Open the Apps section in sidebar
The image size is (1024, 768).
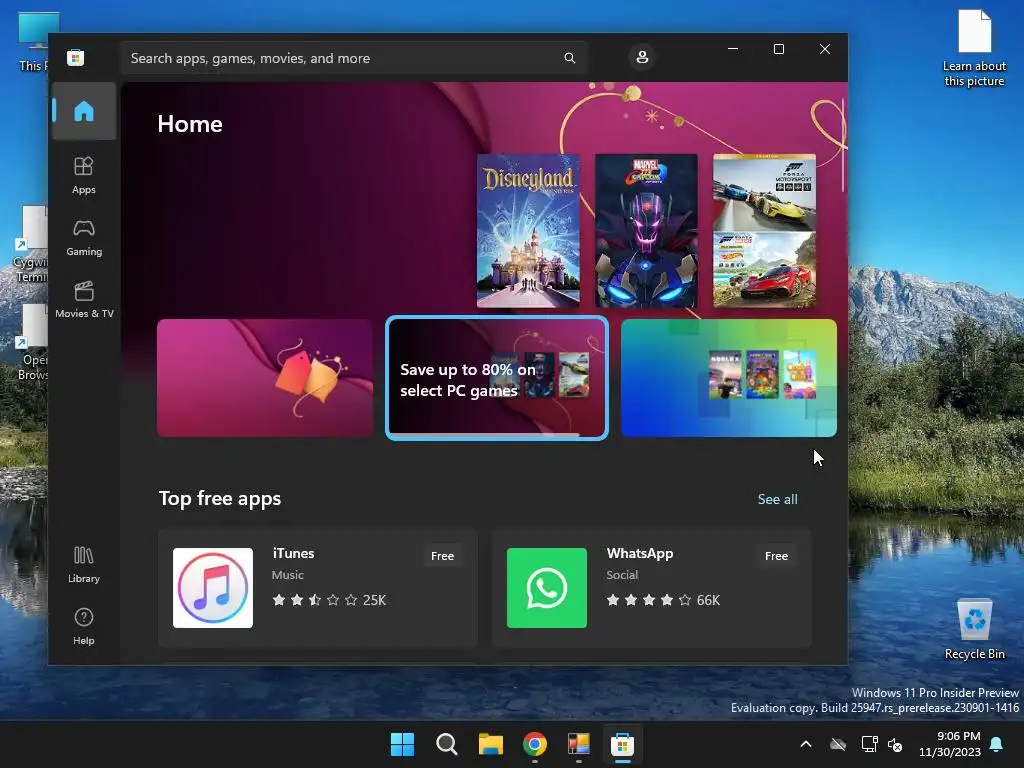(84, 176)
